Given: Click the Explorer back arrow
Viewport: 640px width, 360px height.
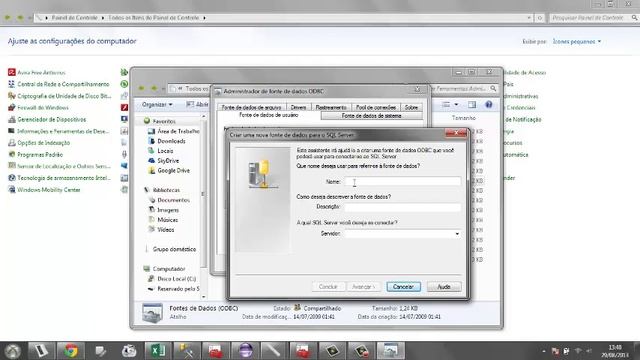Looking at the screenshot, I should 142,88.
